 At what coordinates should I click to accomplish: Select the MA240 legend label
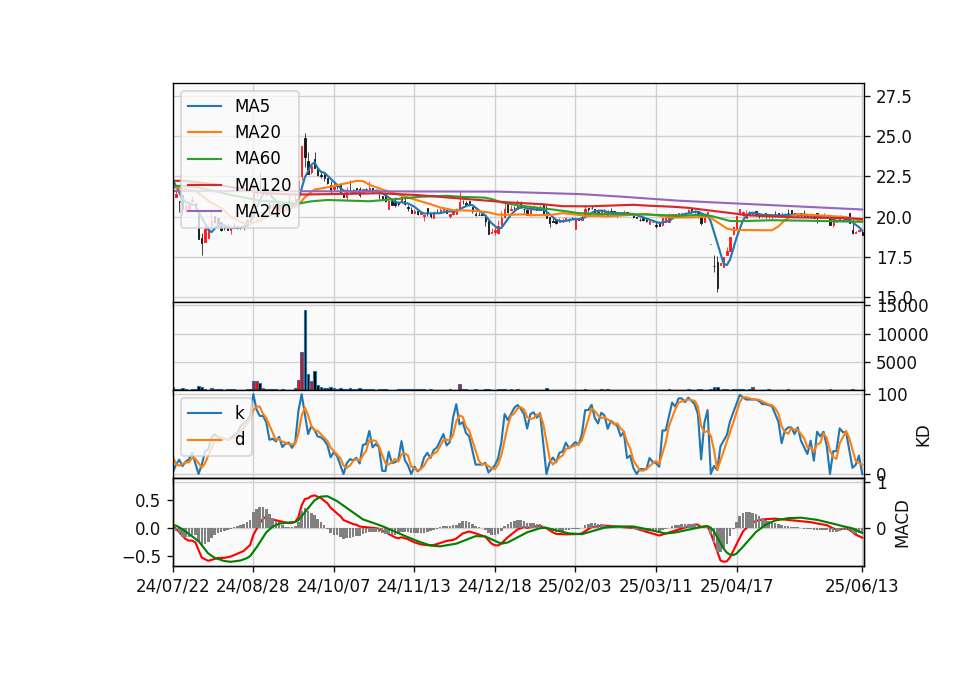[263, 211]
